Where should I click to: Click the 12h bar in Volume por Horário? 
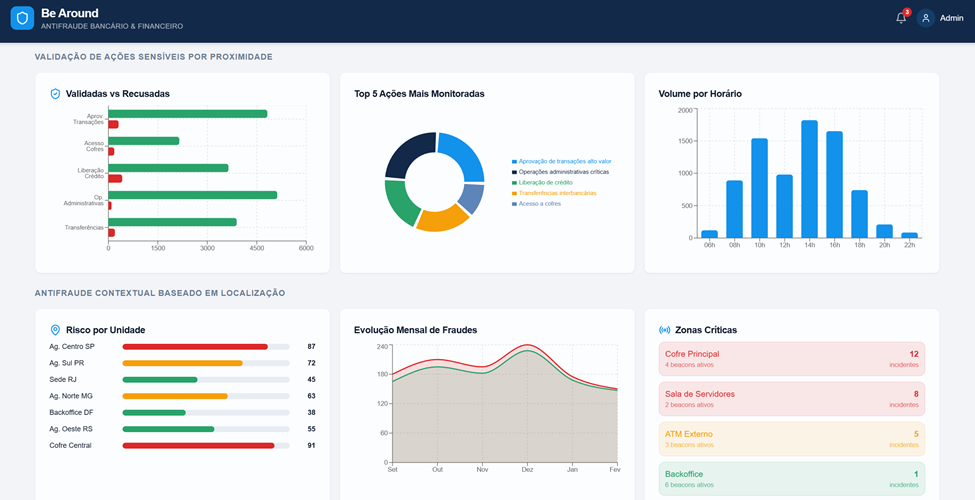click(x=784, y=206)
